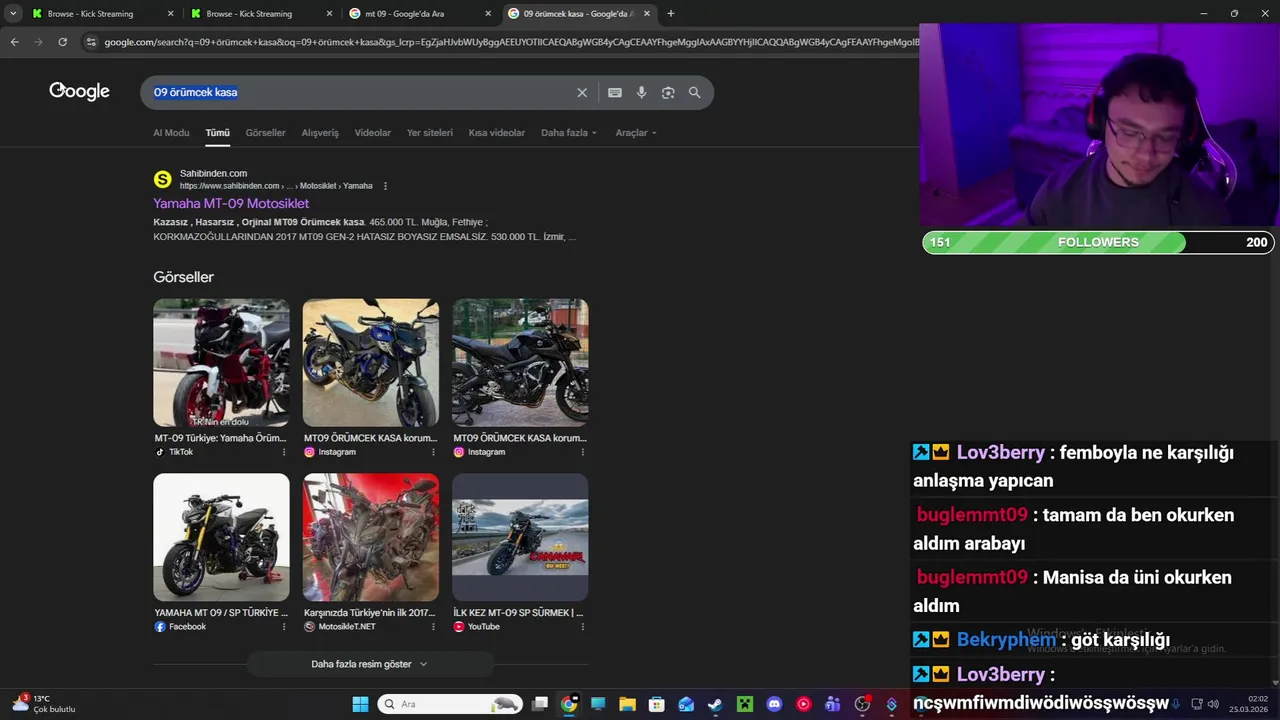Screen dimensions: 1280x720
Task: Open the site information icon in address bar
Action: click(91, 42)
